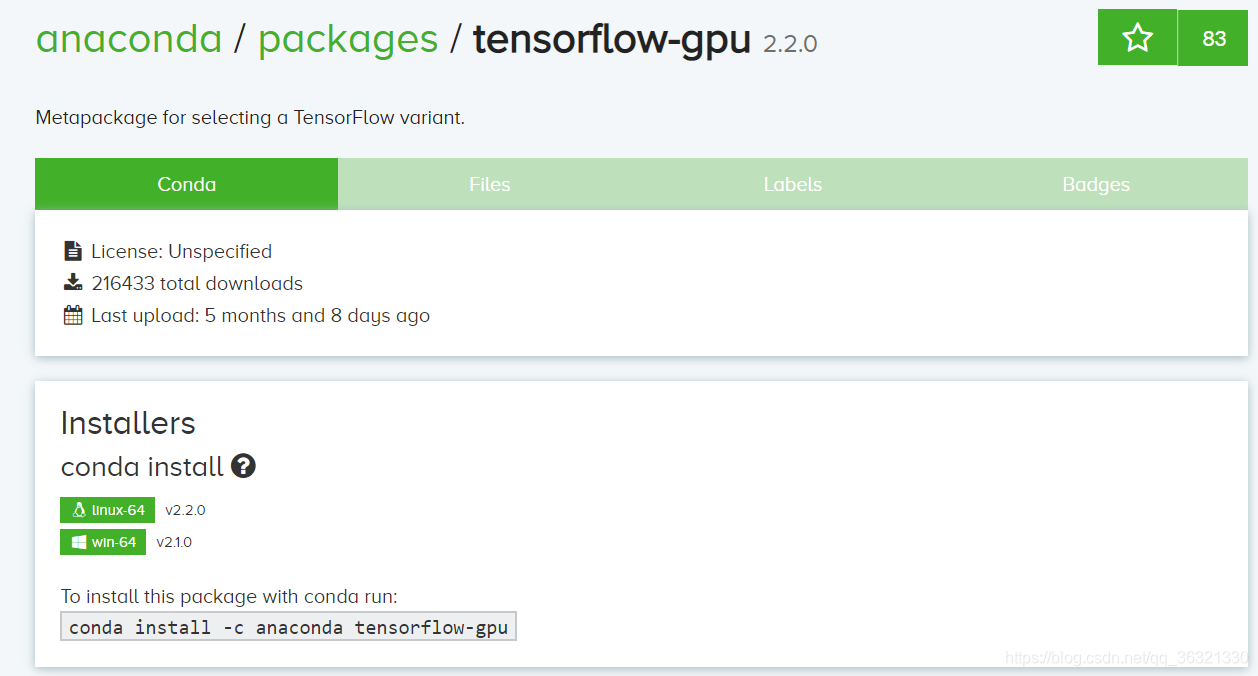Click the last upload calendar icon

[x=72, y=315]
